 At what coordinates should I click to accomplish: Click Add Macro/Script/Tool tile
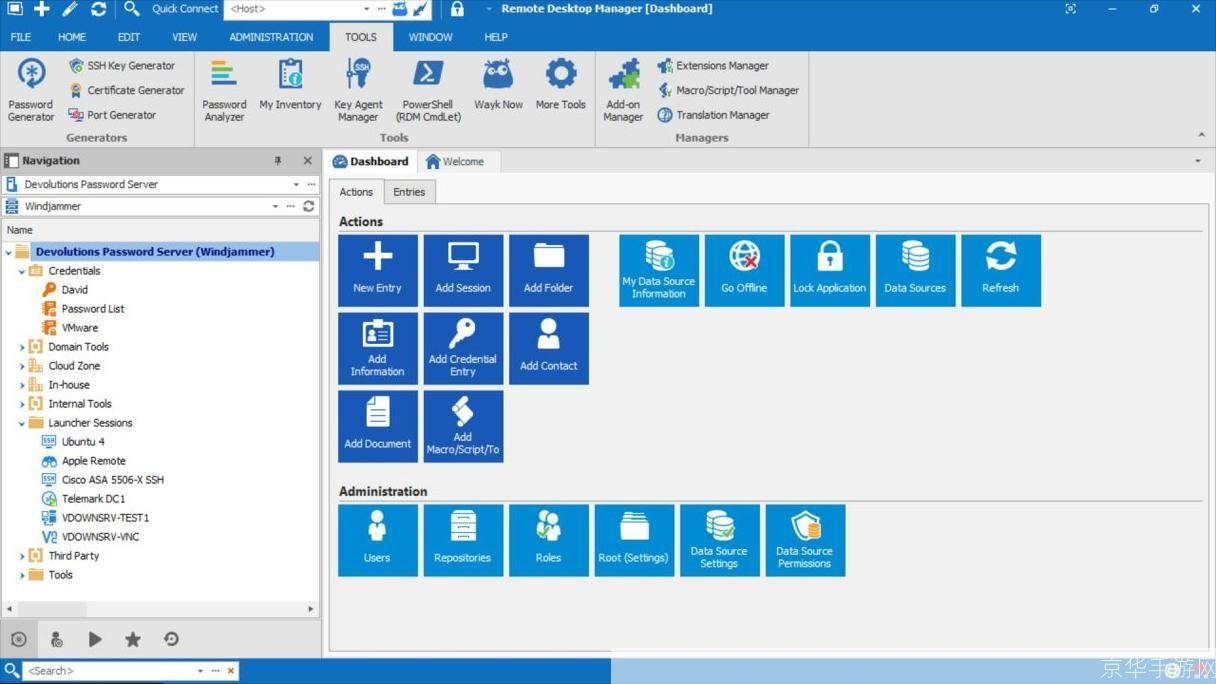[463, 426]
